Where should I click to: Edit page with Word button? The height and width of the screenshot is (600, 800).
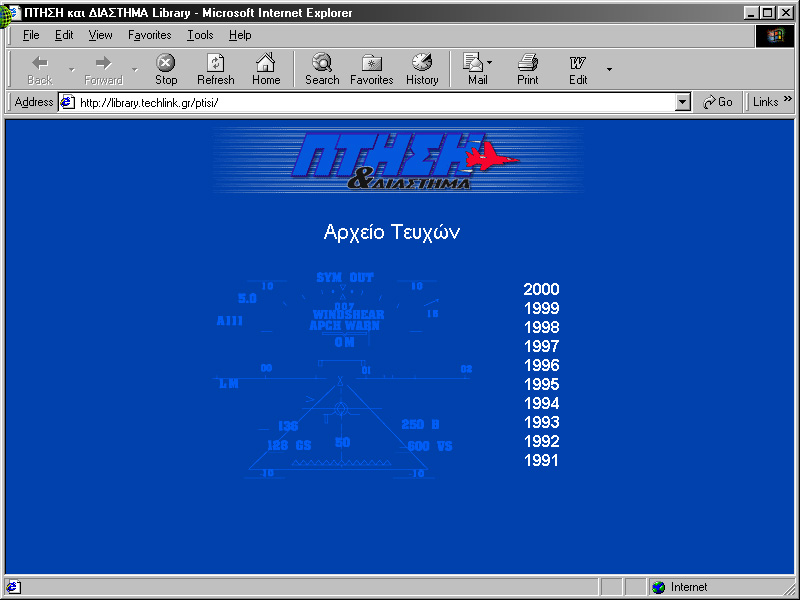click(x=578, y=69)
